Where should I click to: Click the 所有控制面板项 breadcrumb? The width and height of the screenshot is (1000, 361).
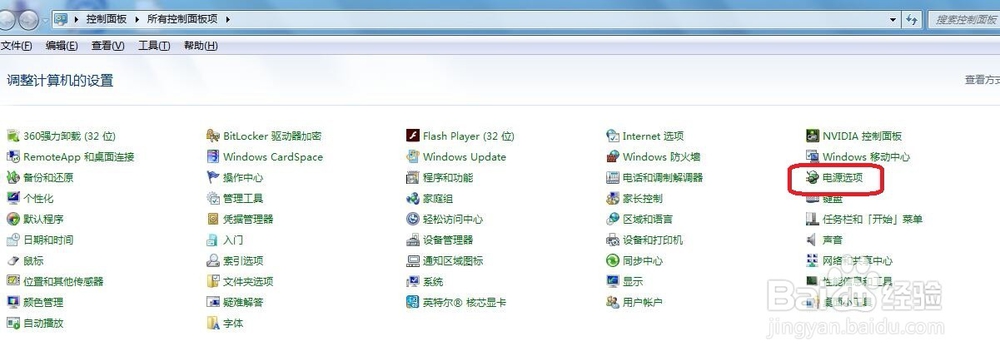(182, 20)
